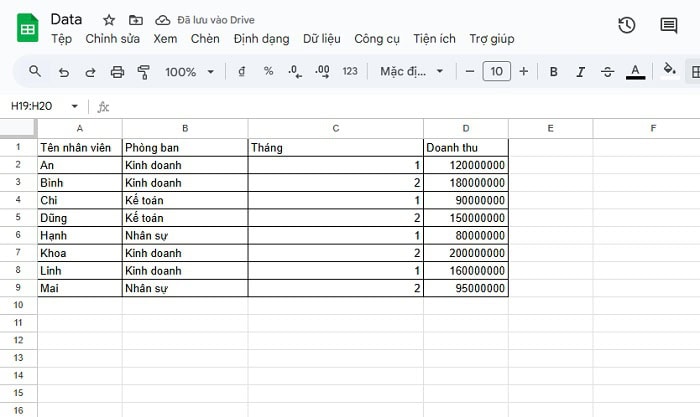The width and height of the screenshot is (700, 417).
Task: Print the spreadsheet using printer icon
Action: coord(117,72)
